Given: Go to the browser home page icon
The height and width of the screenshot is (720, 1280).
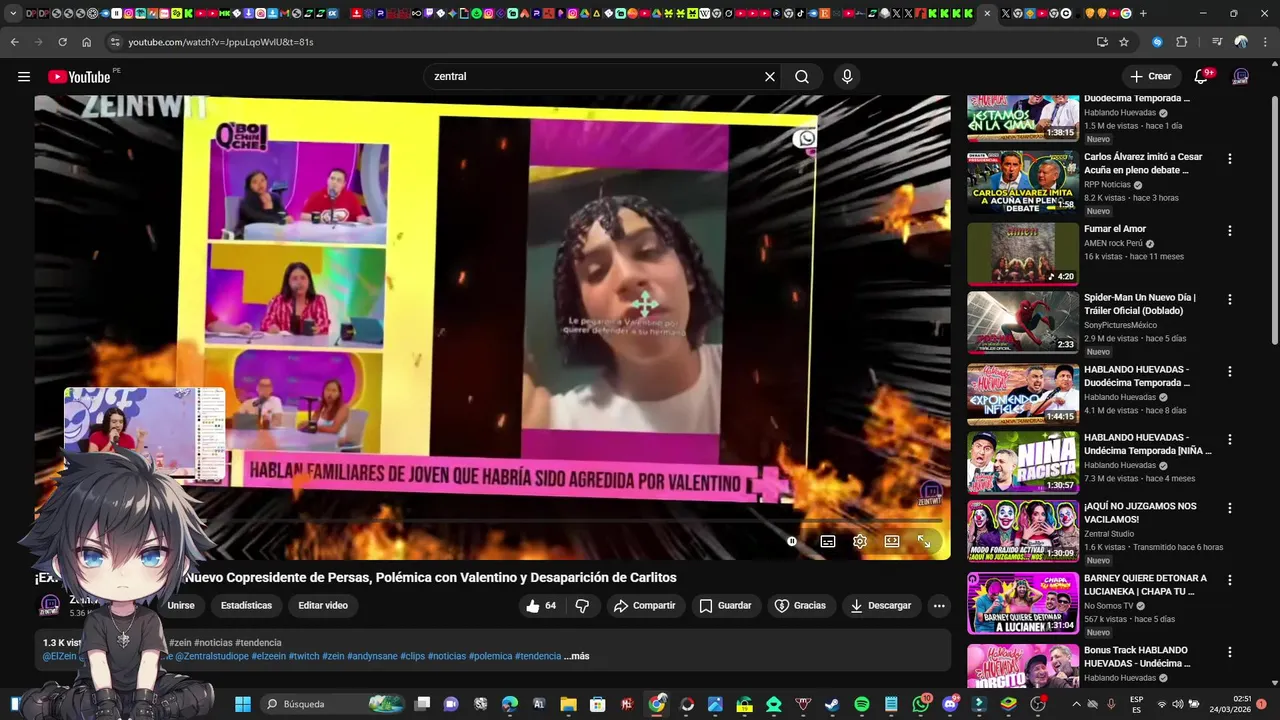Looking at the screenshot, I should point(86,42).
